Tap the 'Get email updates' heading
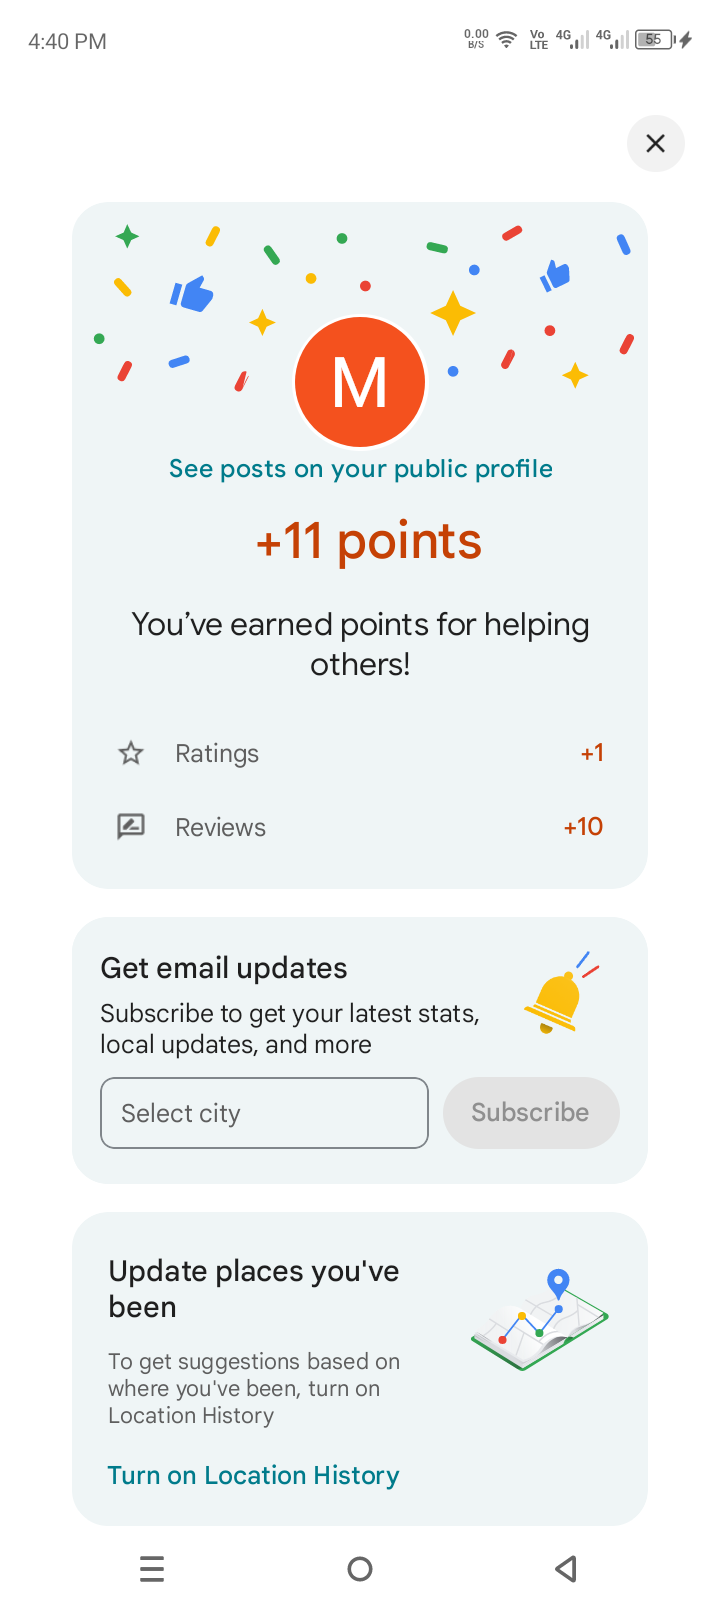Image resolution: width=720 pixels, height=1612 pixels. 224,968
